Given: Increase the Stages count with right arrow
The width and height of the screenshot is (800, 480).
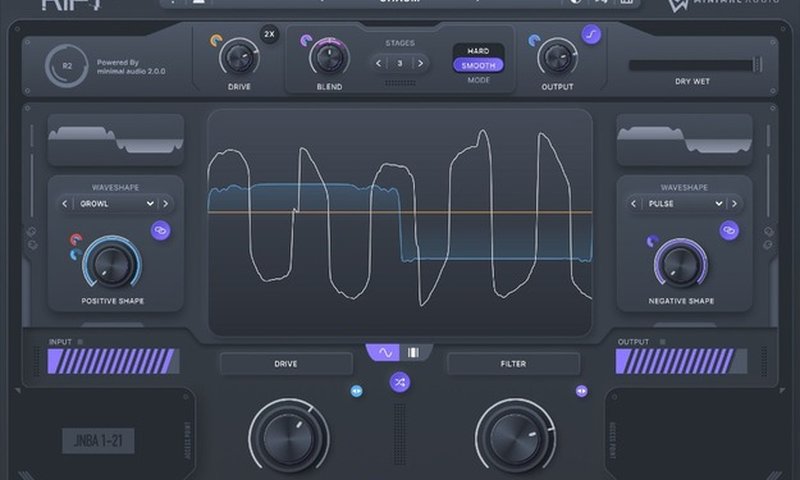Looking at the screenshot, I should click(420, 63).
